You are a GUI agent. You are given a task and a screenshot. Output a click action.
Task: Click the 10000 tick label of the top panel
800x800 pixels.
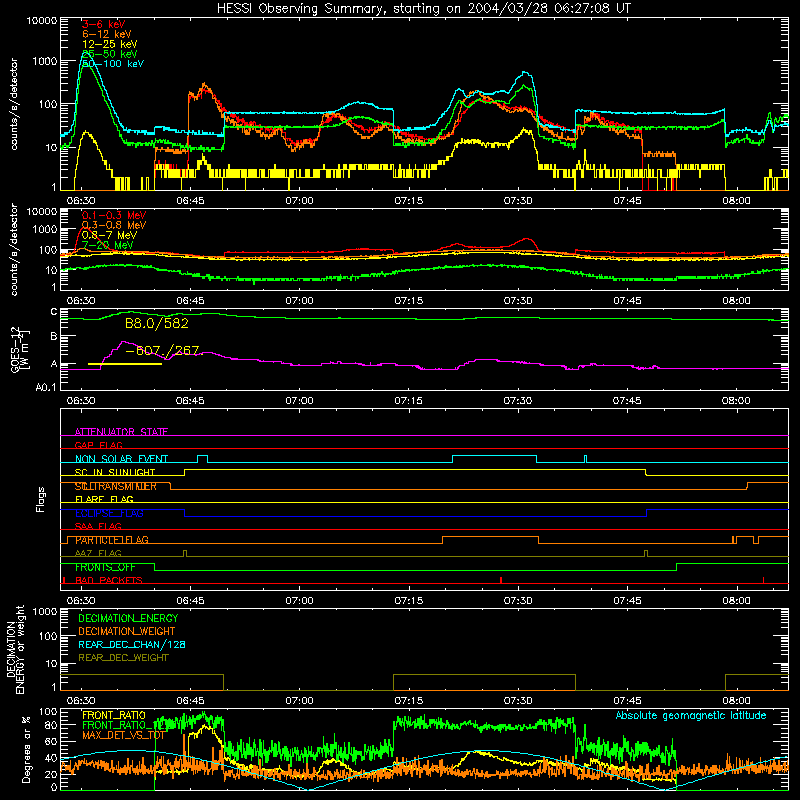pos(42,20)
